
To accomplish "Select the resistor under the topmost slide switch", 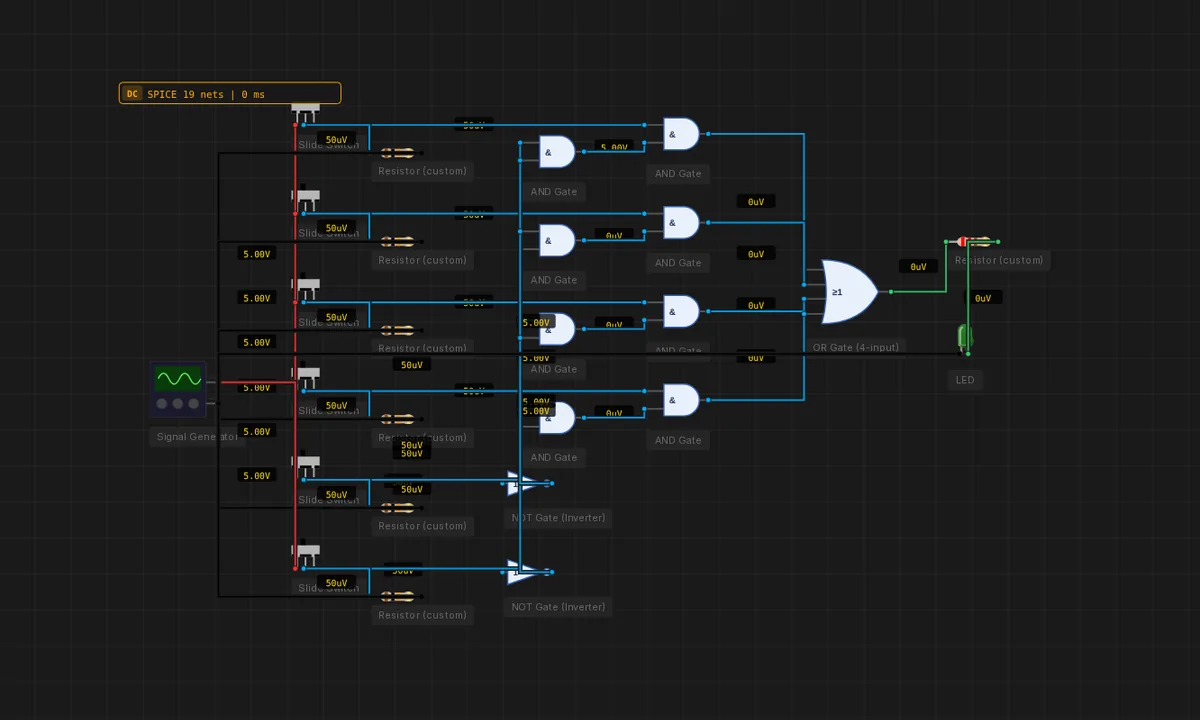I will coord(398,153).
